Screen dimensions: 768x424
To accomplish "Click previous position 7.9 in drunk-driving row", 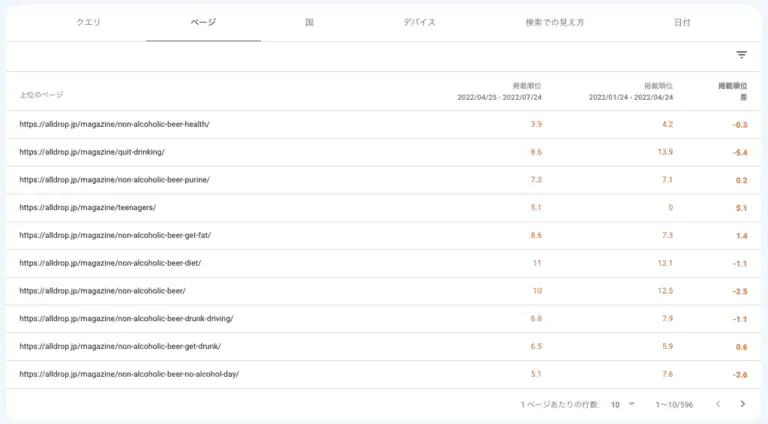I will (x=668, y=319).
